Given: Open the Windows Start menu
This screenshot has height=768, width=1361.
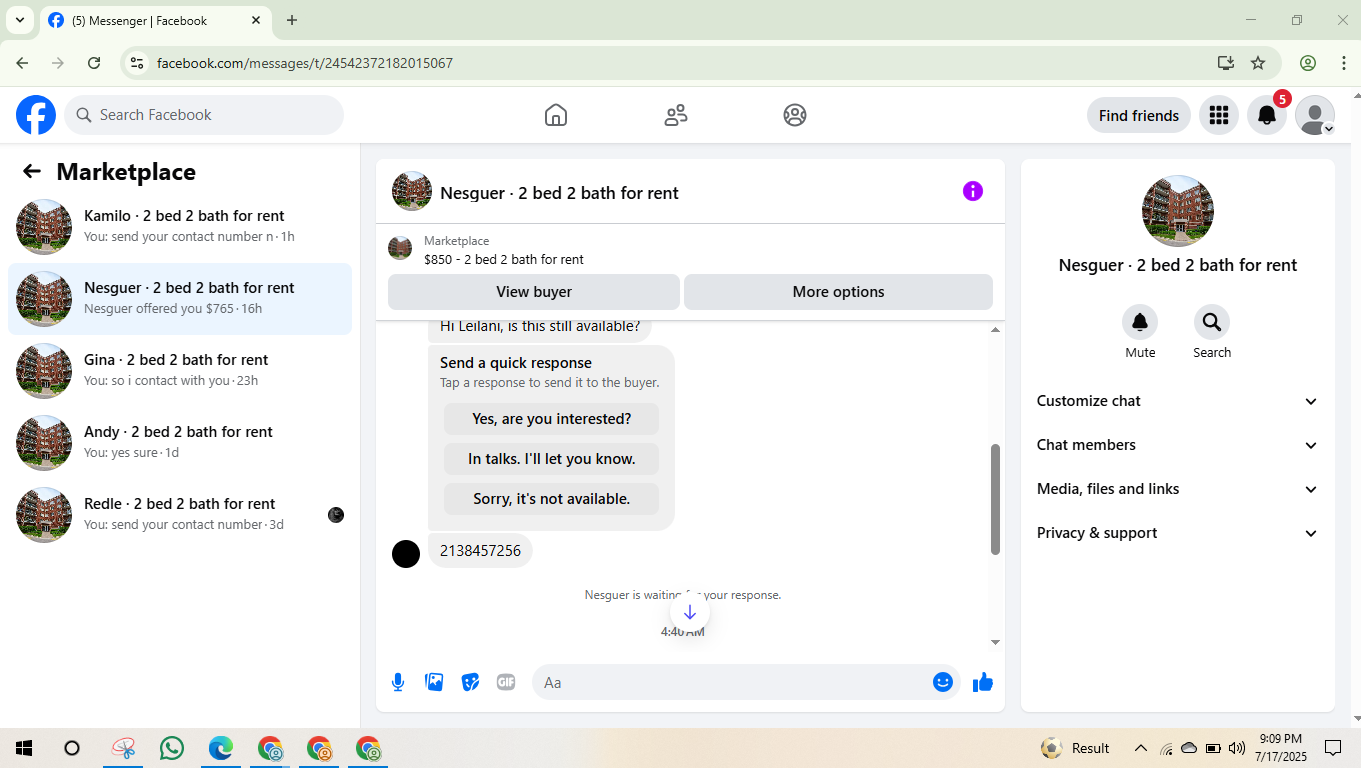Looking at the screenshot, I should click(24, 748).
